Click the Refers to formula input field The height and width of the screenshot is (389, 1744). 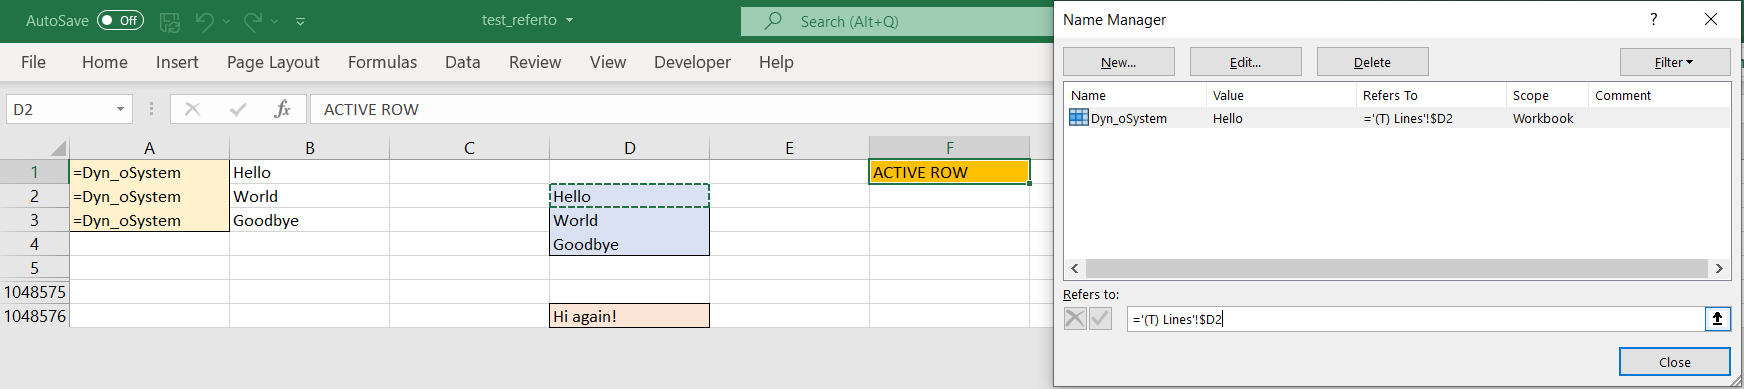(1415, 319)
